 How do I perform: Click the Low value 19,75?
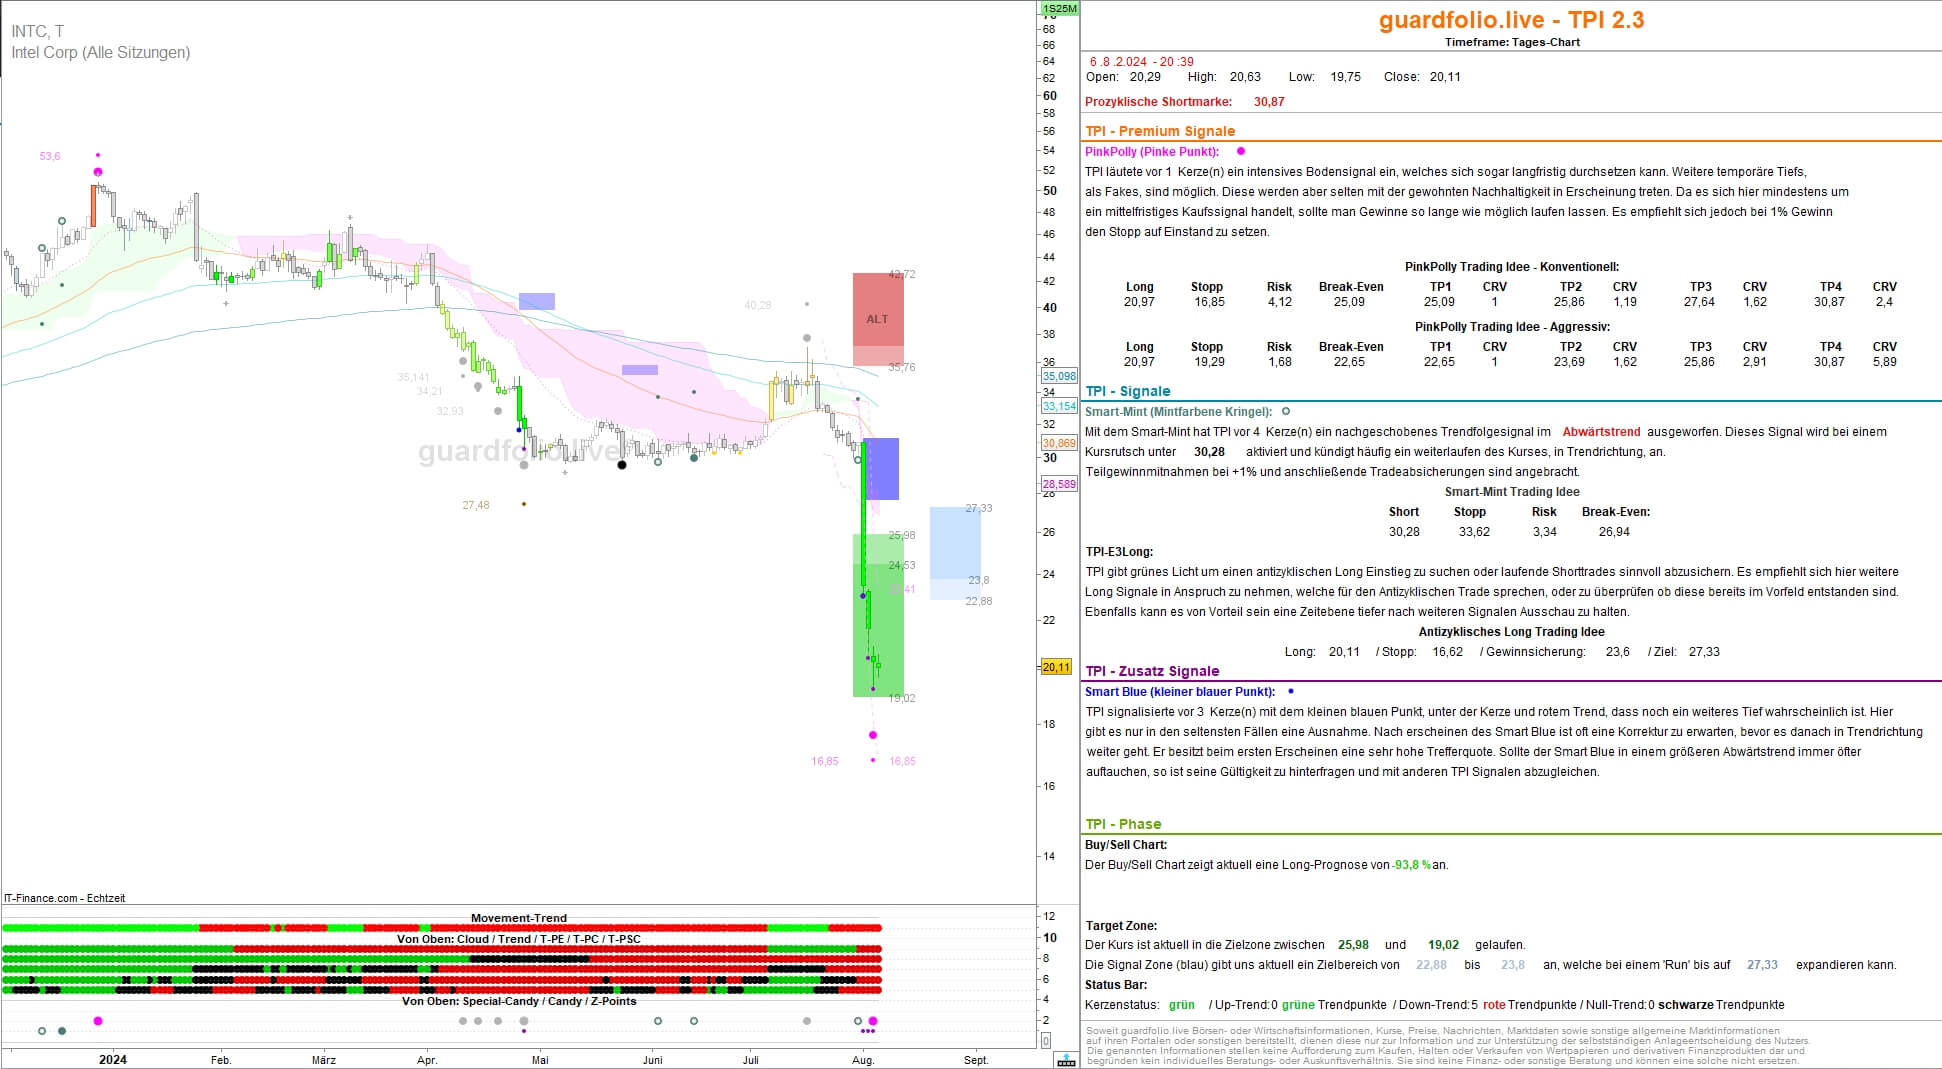(1345, 77)
